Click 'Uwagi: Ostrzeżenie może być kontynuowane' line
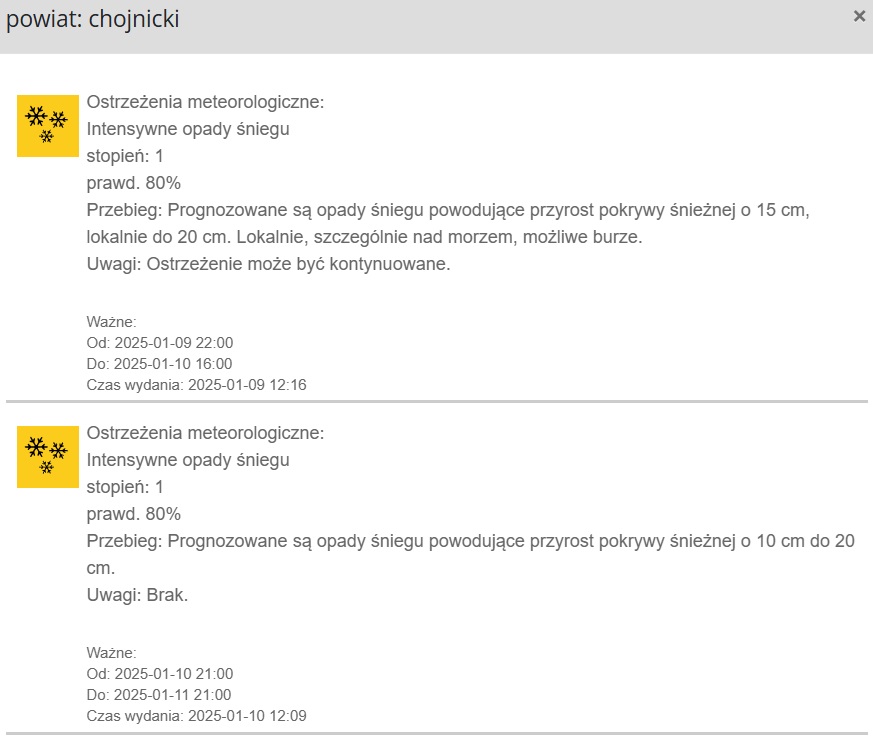The height and width of the screenshot is (738, 873). pos(268,264)
